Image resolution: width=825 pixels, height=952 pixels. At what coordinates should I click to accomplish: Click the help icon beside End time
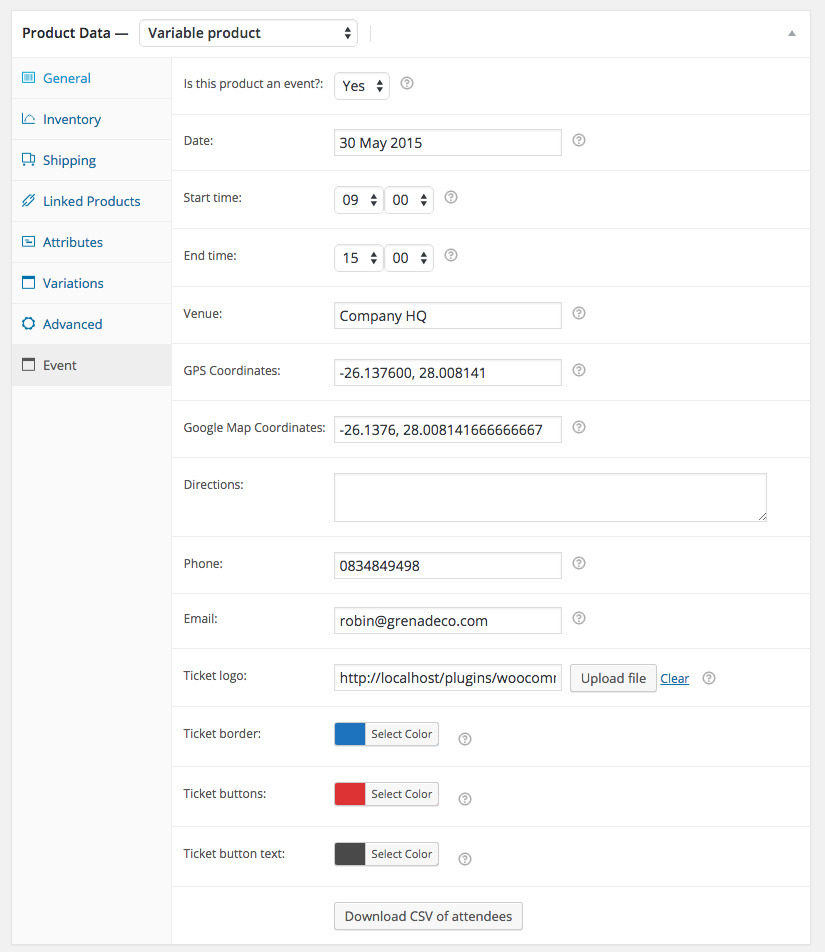[x=451, y=256]
